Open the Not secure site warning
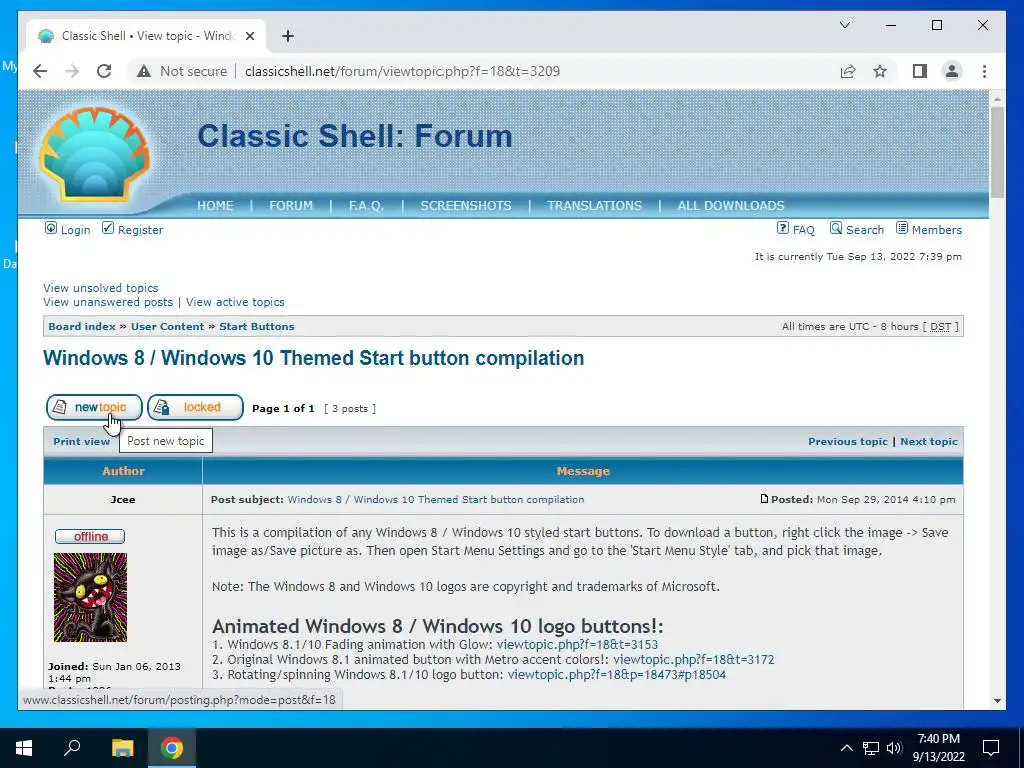This screenshot has width=1024, height=768. [x=182, y=71]
